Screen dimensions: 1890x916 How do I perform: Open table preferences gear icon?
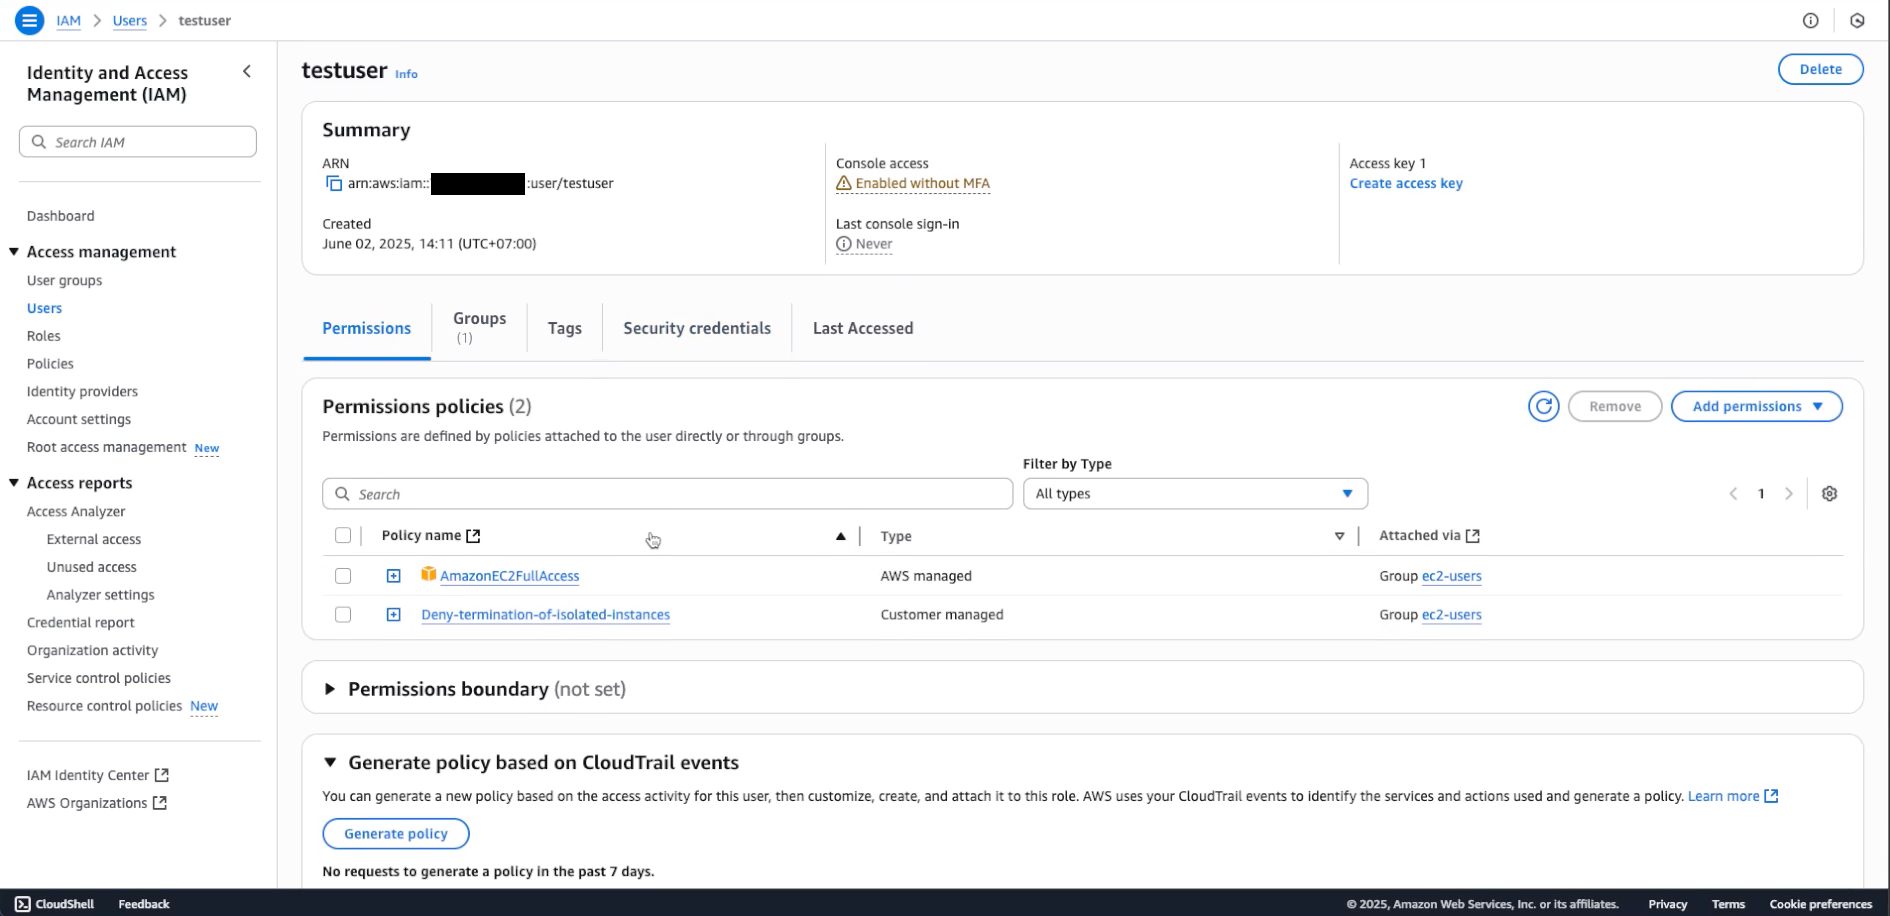(x=1829, y=494)
